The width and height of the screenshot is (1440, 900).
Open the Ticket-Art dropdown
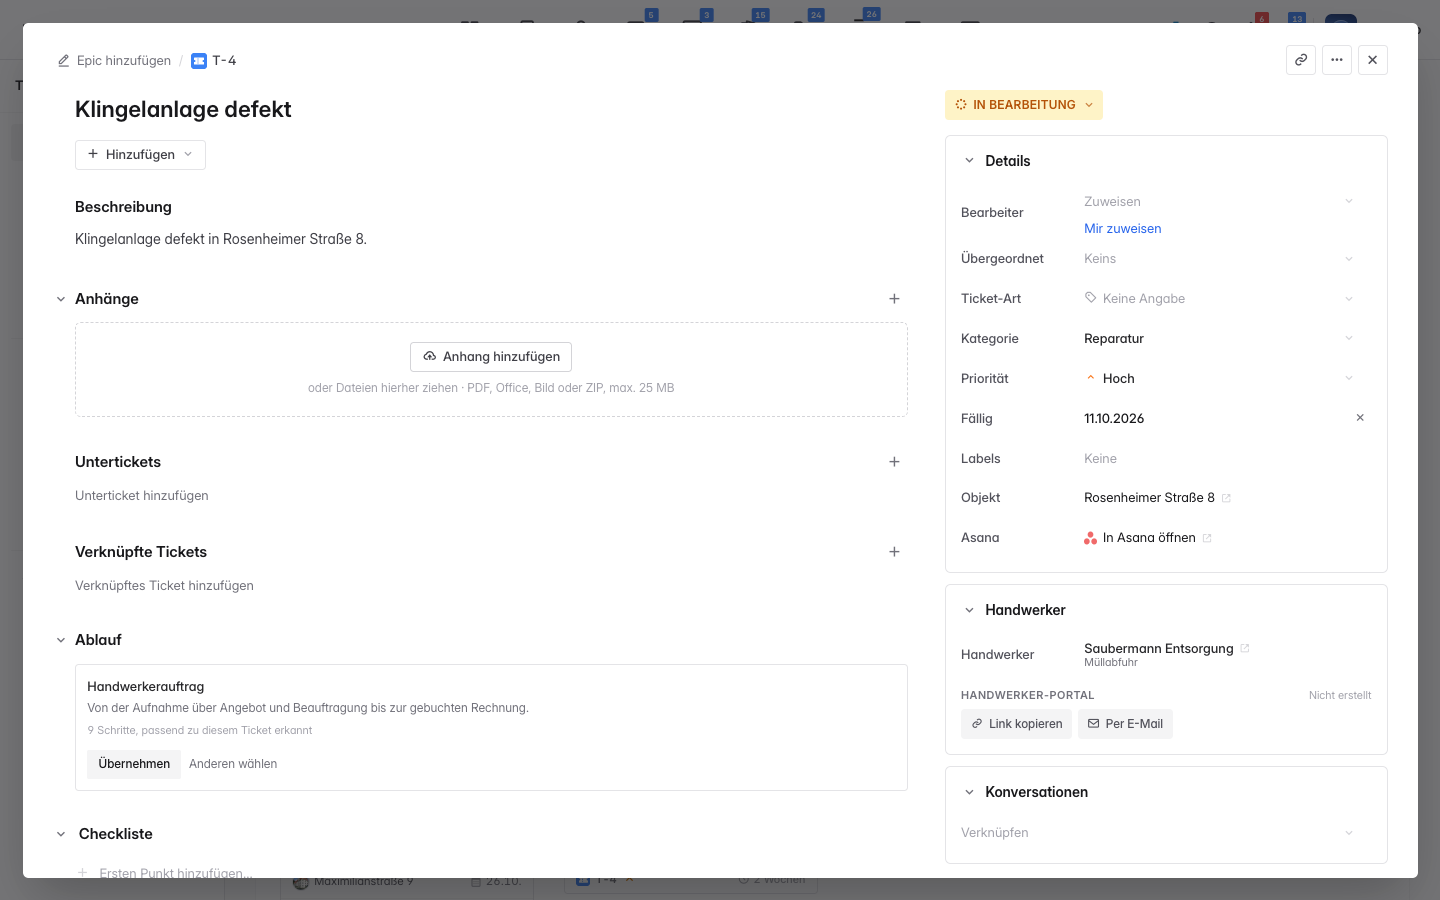[1219, 299]
